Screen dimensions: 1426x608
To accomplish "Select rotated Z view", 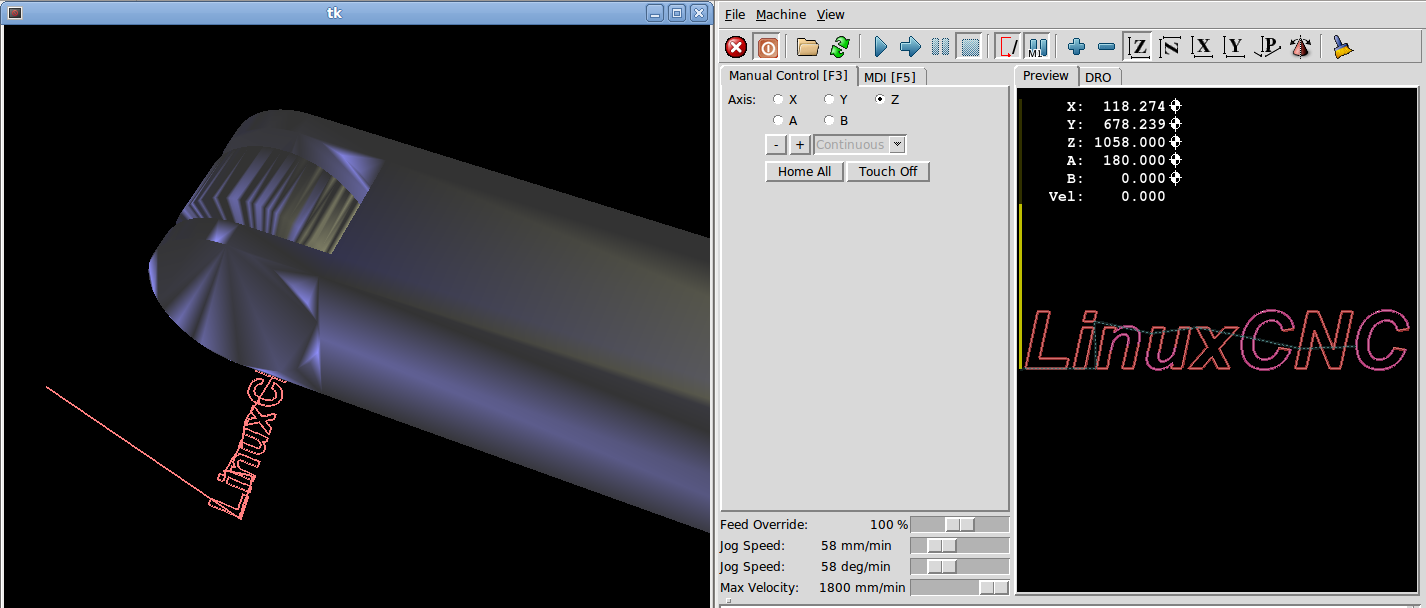I will pos(1170,47).
